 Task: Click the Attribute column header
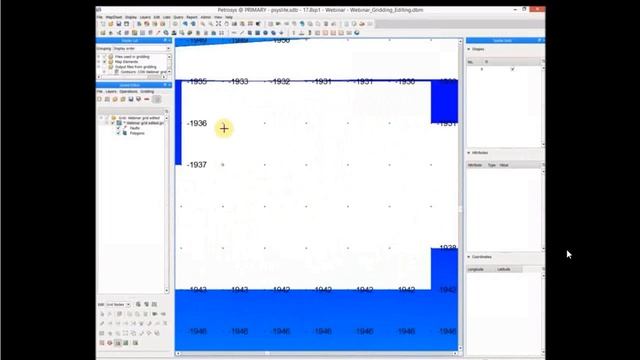[x=475, y=165]
